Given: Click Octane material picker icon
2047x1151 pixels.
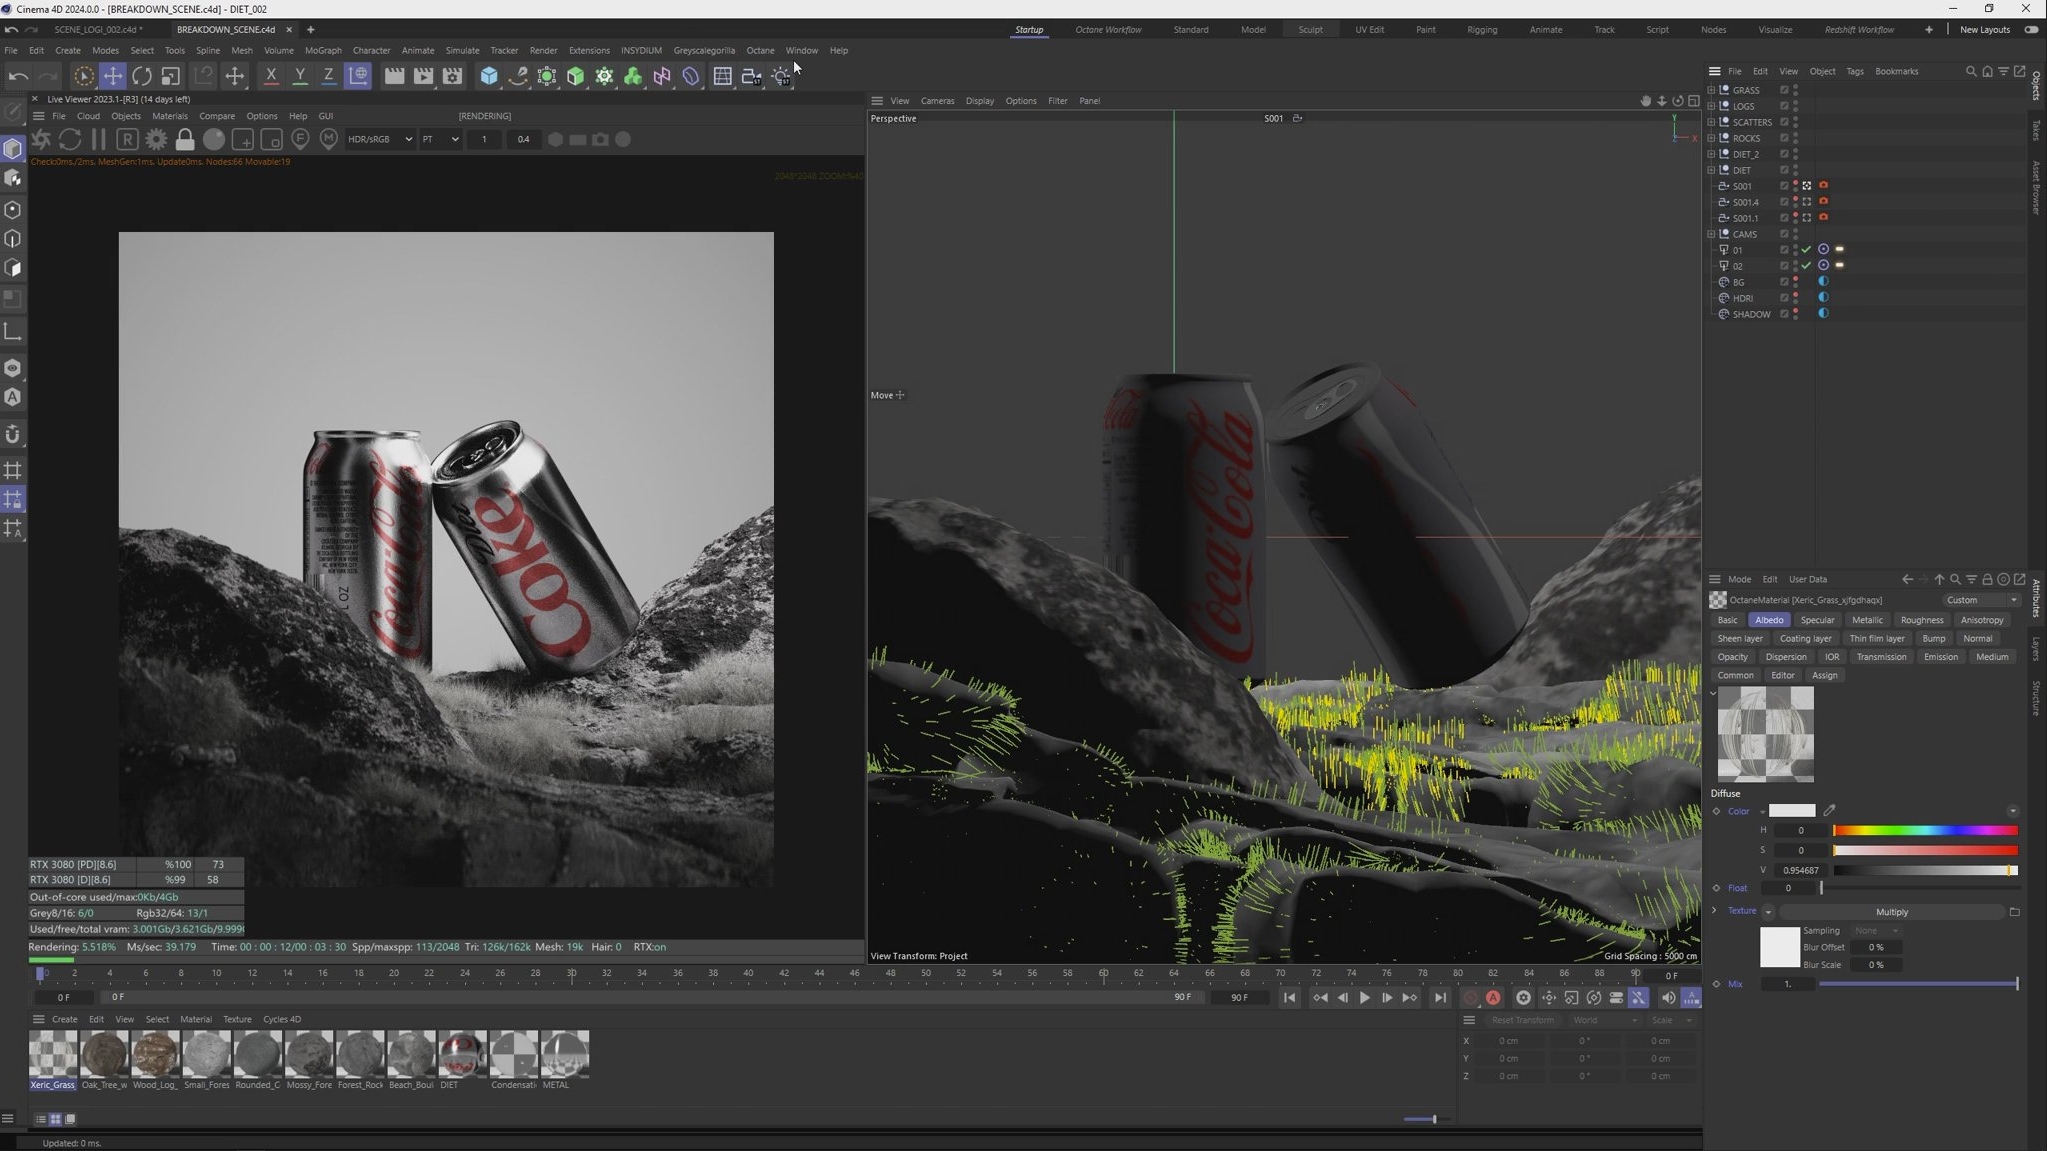Looking at the screenshot, I should tap(328, 139).
